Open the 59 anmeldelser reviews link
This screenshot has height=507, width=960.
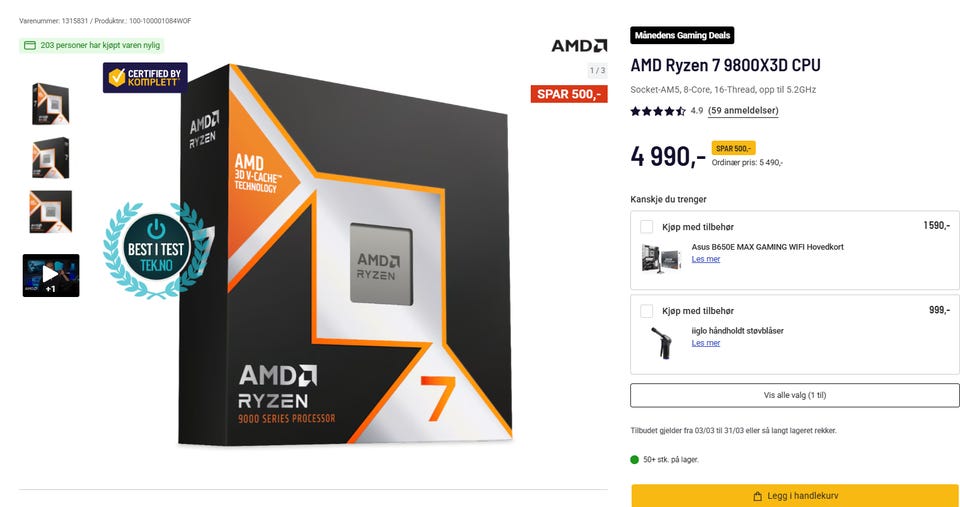[743, 111]
